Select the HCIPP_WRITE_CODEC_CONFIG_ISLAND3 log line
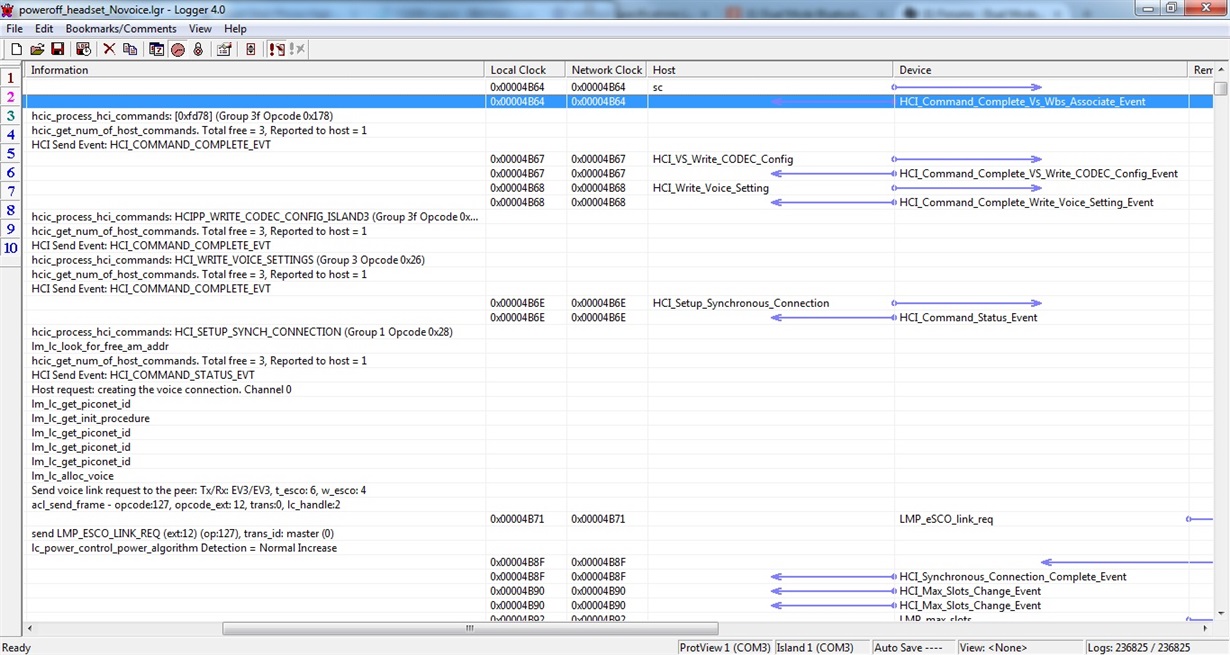Viewport: 1230px width, 655px height. click(x=254, y=217)
